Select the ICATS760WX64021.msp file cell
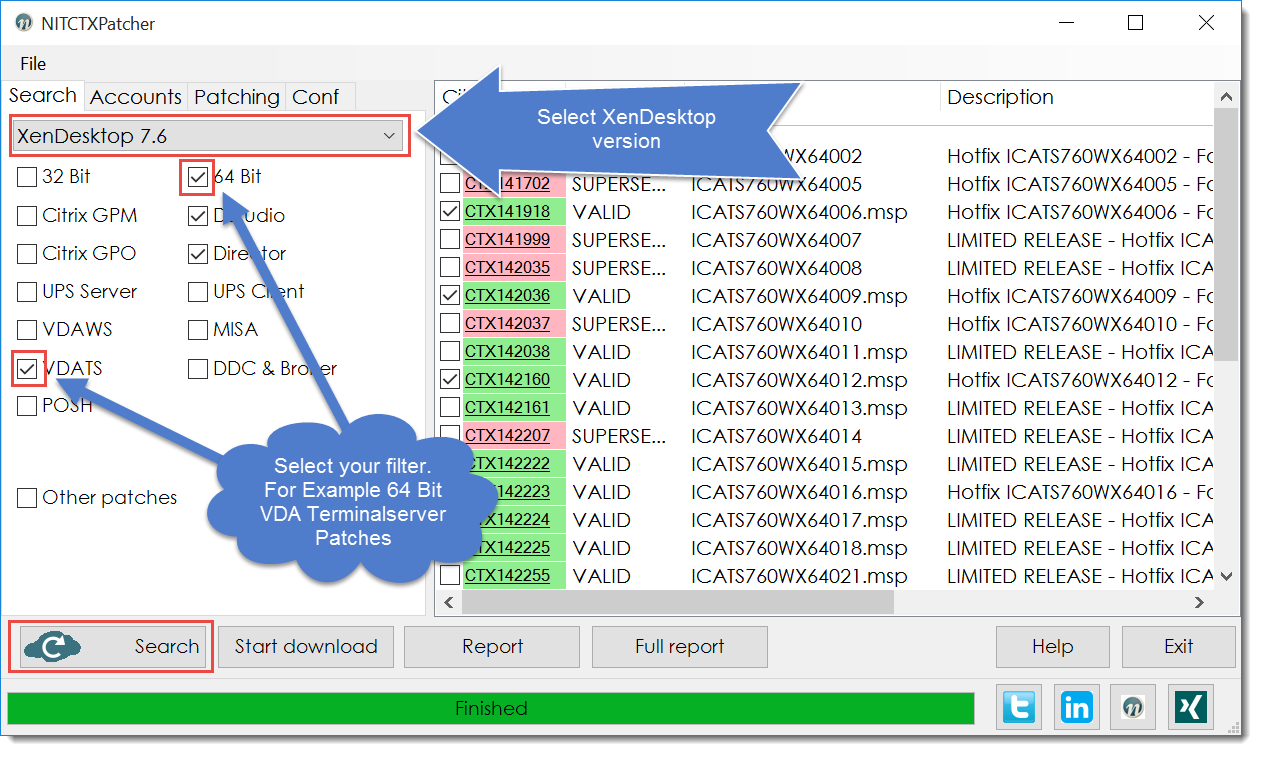 [799, 576]
